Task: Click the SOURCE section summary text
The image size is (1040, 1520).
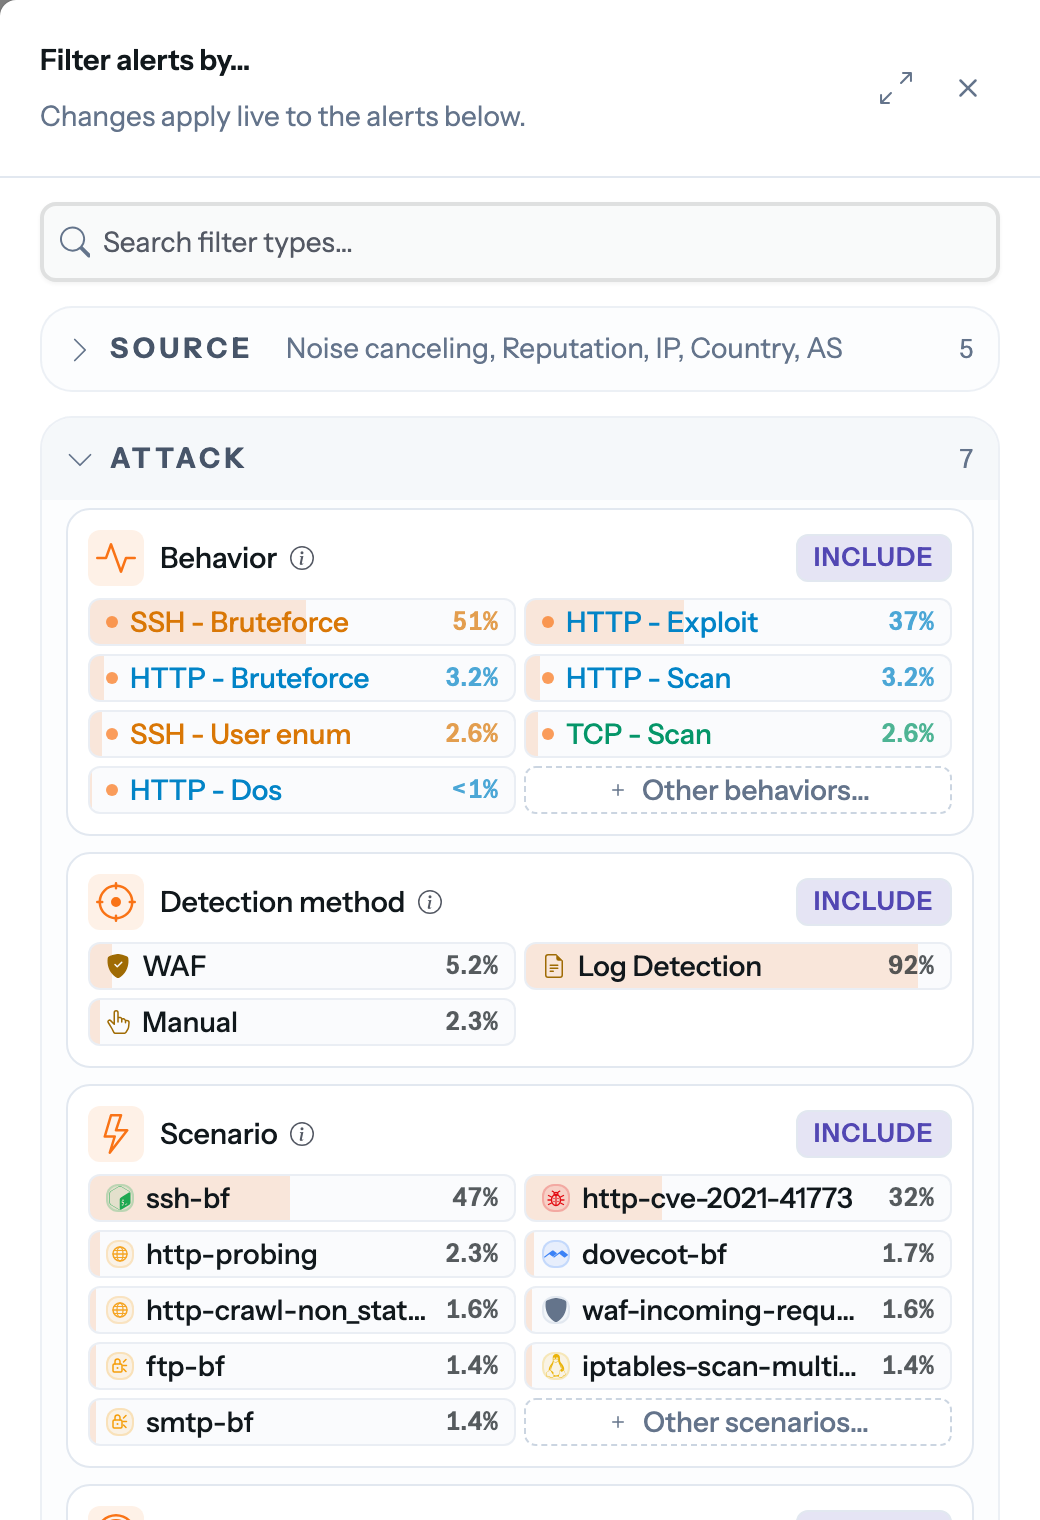Action: click(x=564, y=349)
